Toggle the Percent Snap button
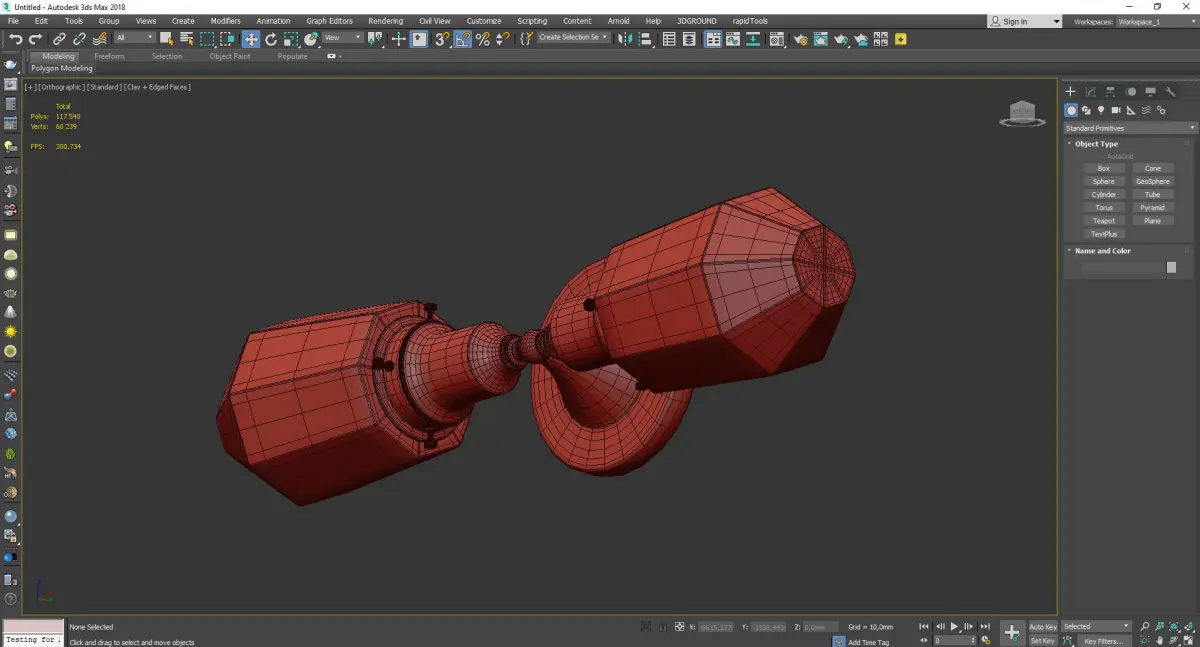1200x647 pixels. tap(483, 39)
